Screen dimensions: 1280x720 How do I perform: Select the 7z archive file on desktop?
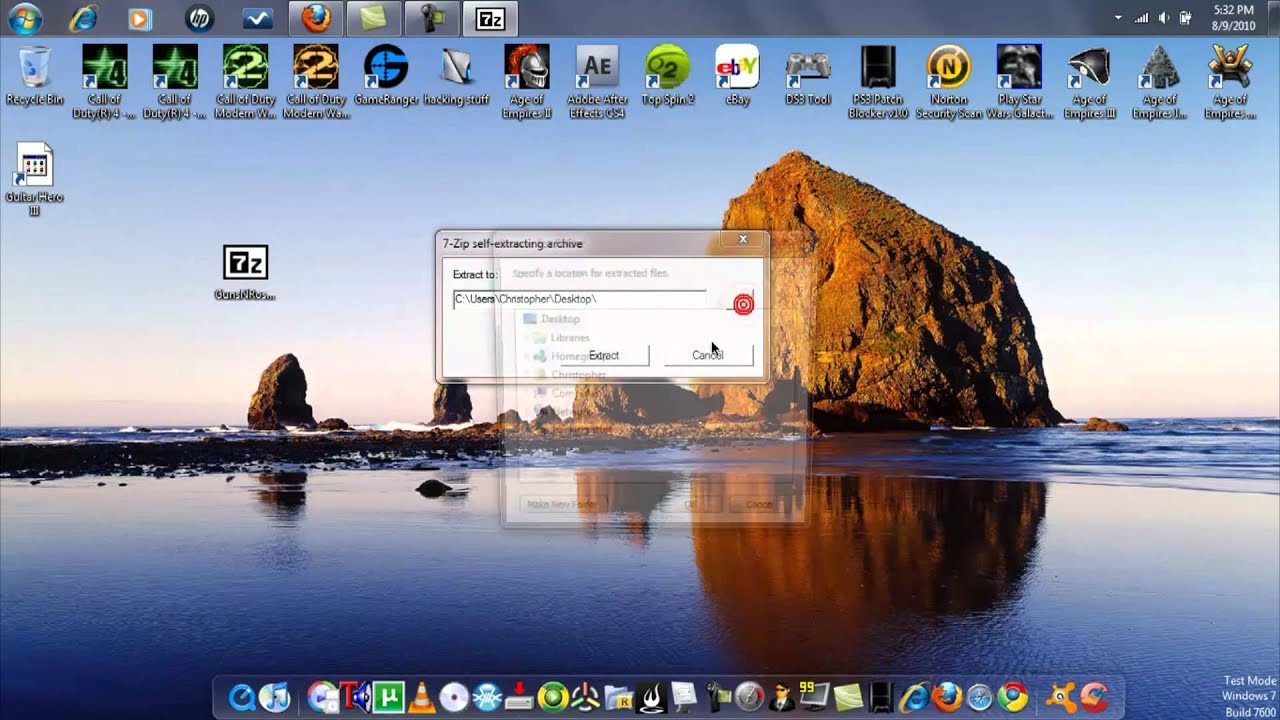[245, 272]
